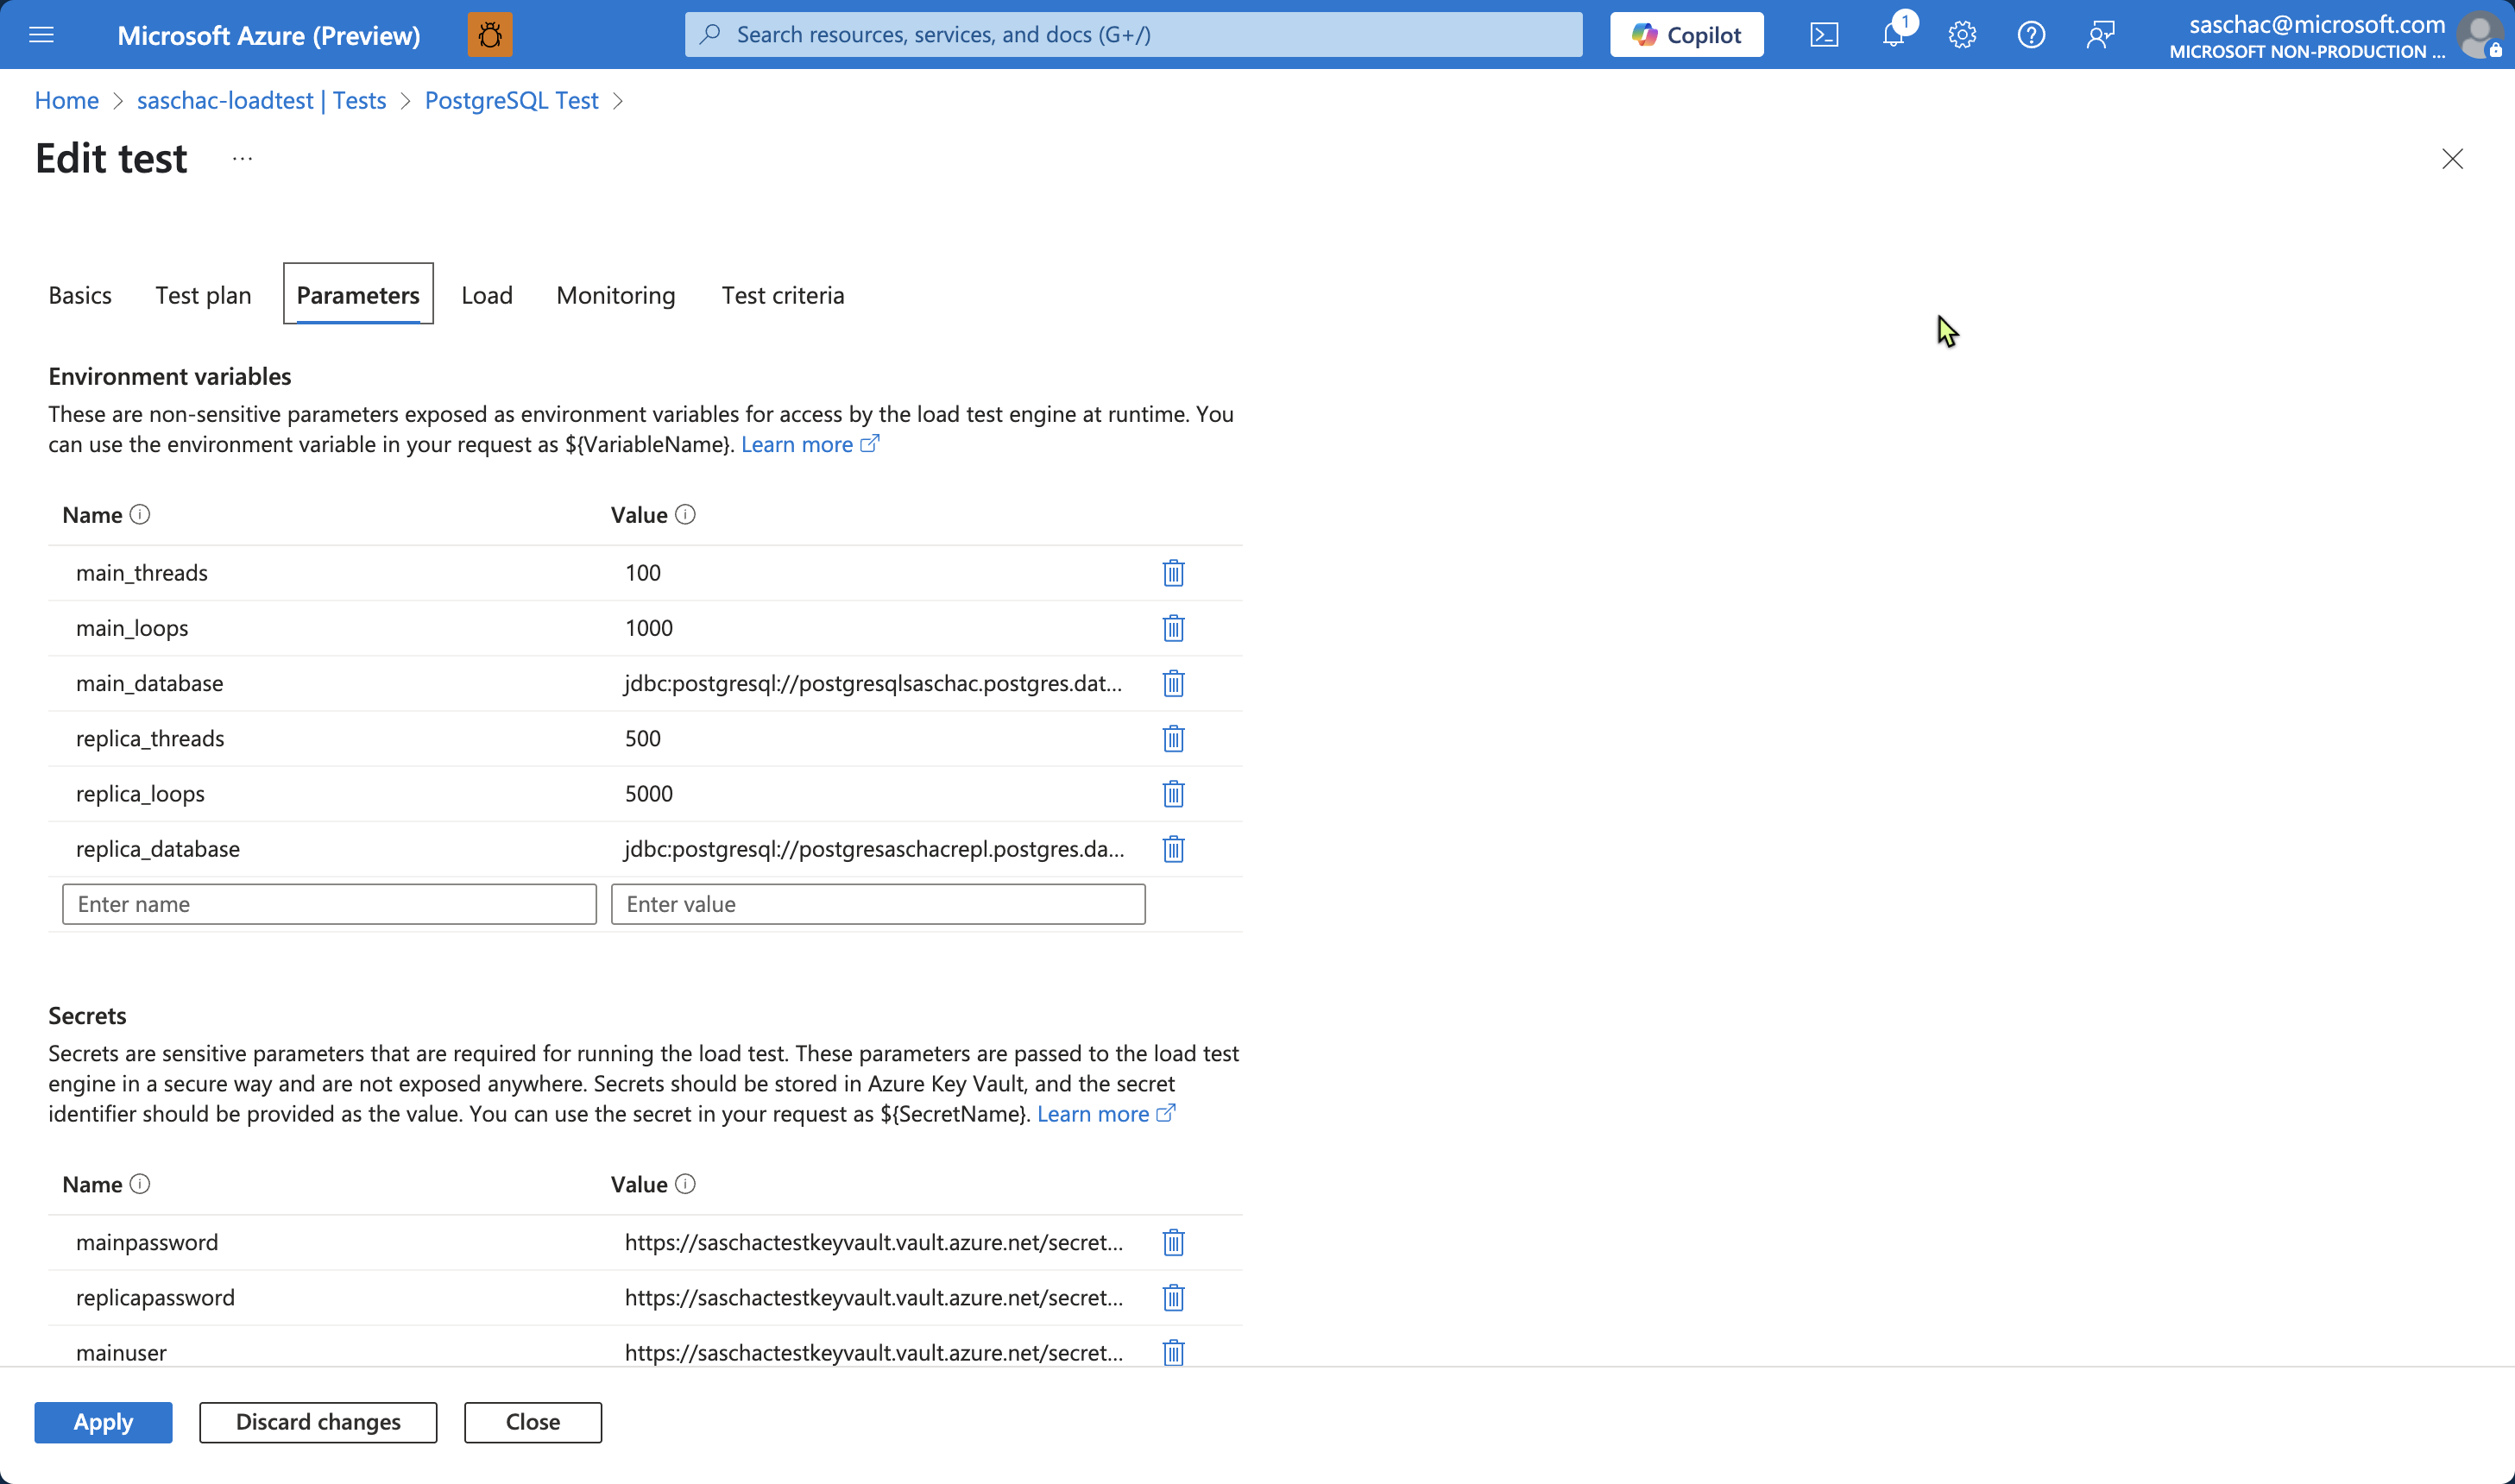Viewport: 2515px width, 1484px height.
Task: Open the portal hamburger menu
Action: coord(41,35)
